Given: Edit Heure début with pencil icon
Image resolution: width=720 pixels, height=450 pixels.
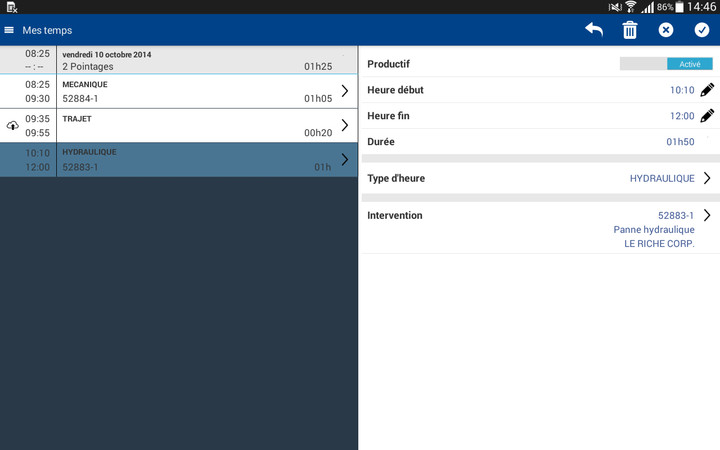Looking at the screenshot, I should pos(707,90).
